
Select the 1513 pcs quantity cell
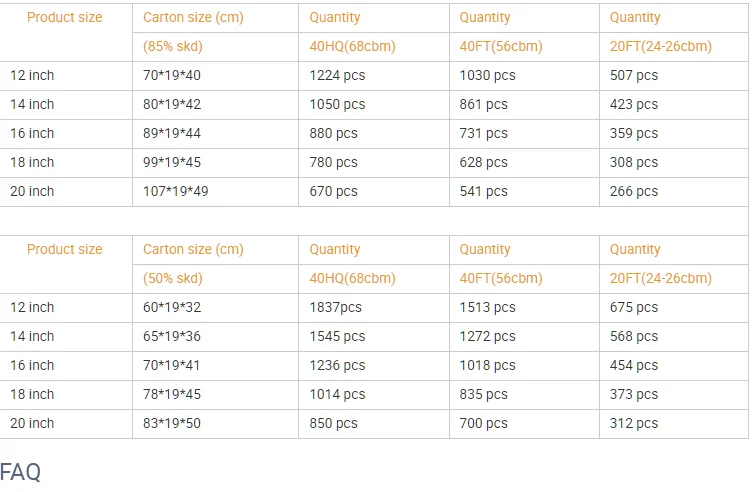pyautogui.click(x=488, y=307)
